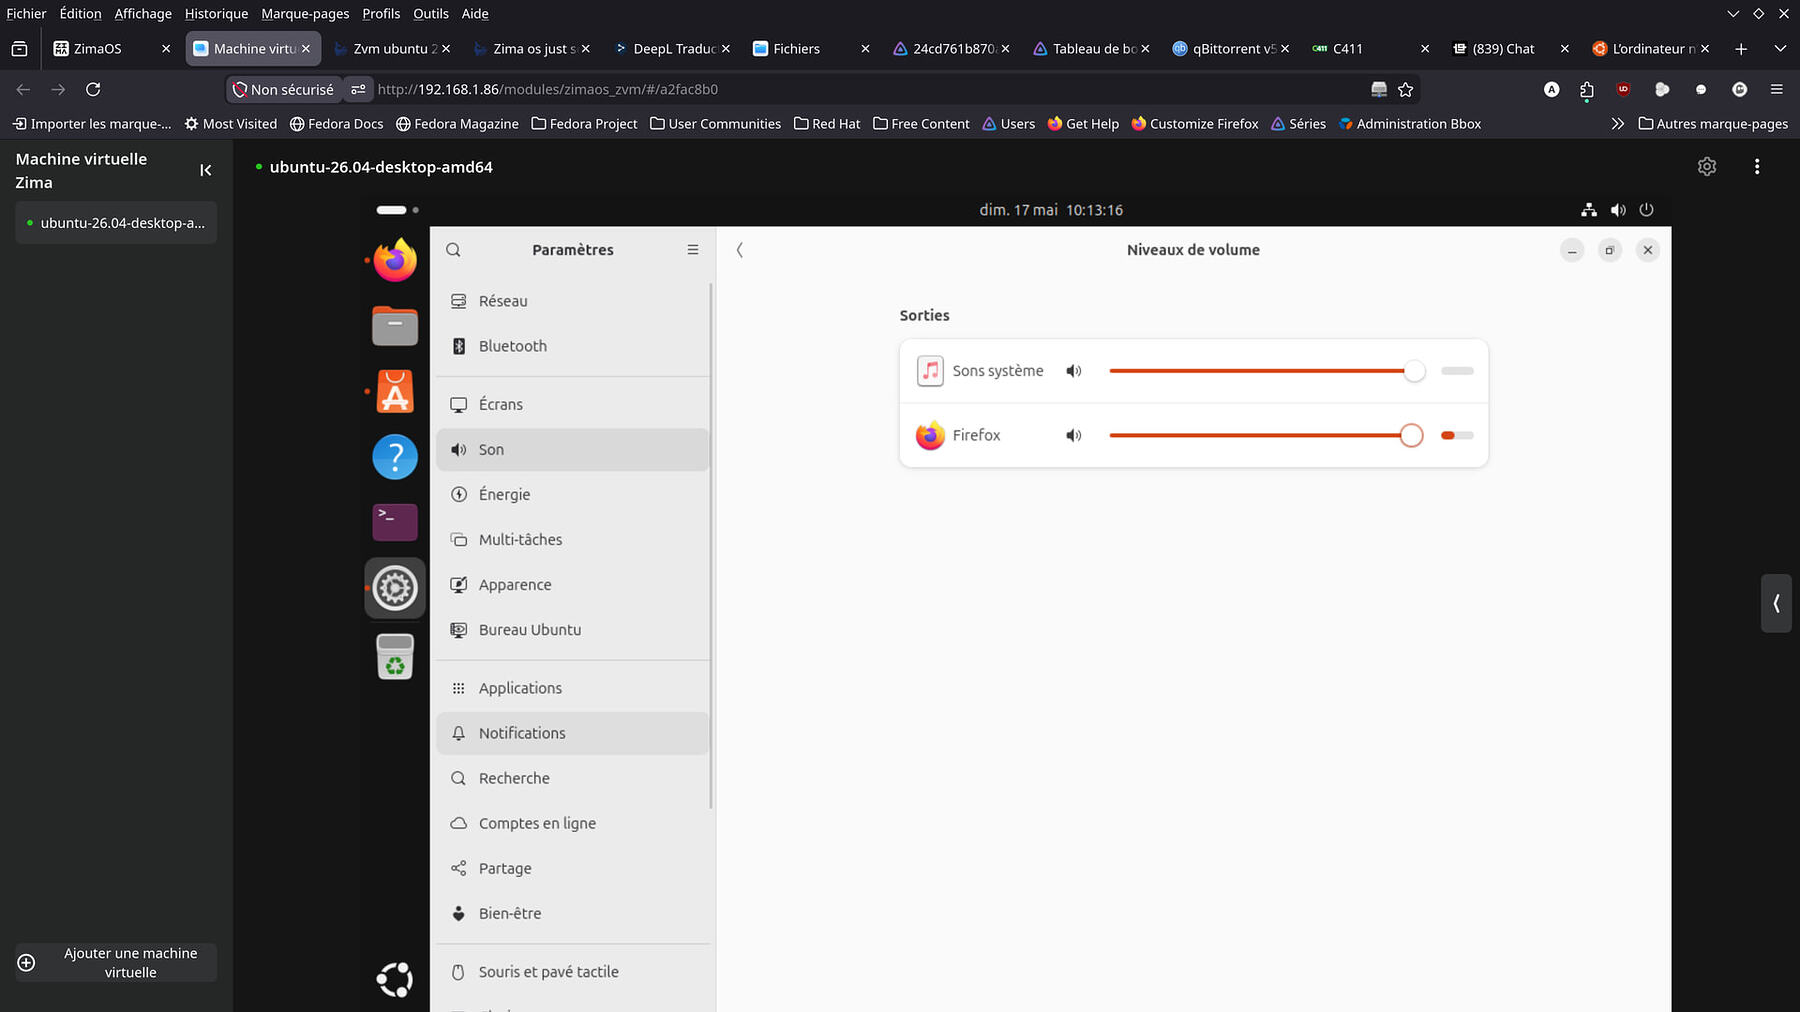Mute Firefox output with its speaker icon
The width and height of the screenshot is (1800, 1012).
pos(1074,435)
